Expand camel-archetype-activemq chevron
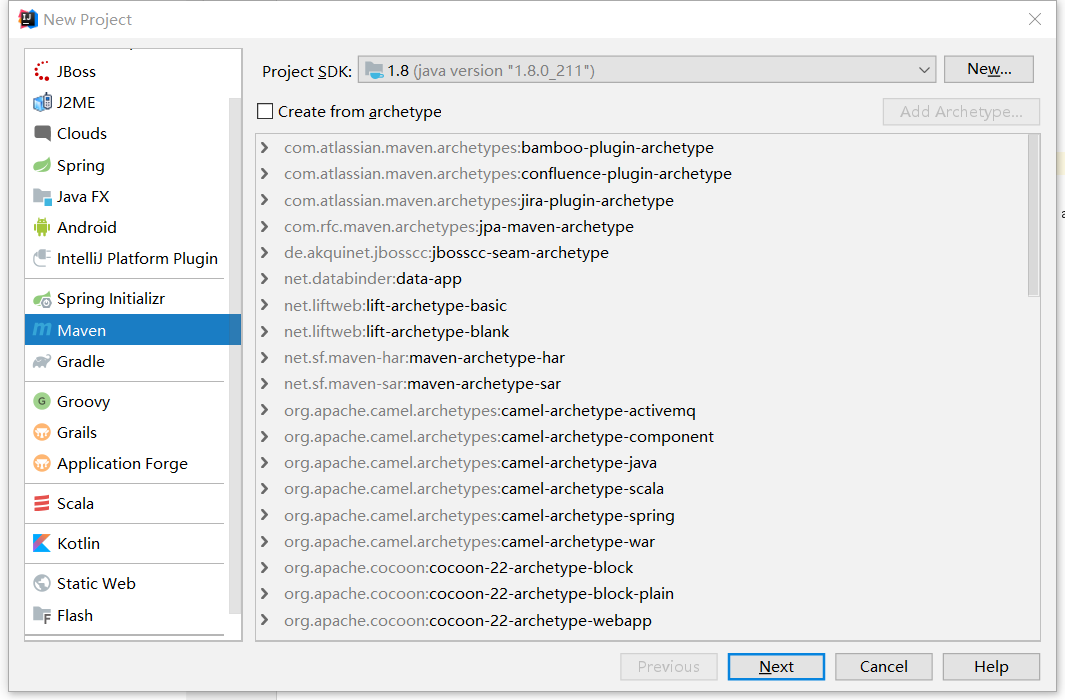Screen dimensions: 1065x700 pyautogui.click(x=265, y=410)
